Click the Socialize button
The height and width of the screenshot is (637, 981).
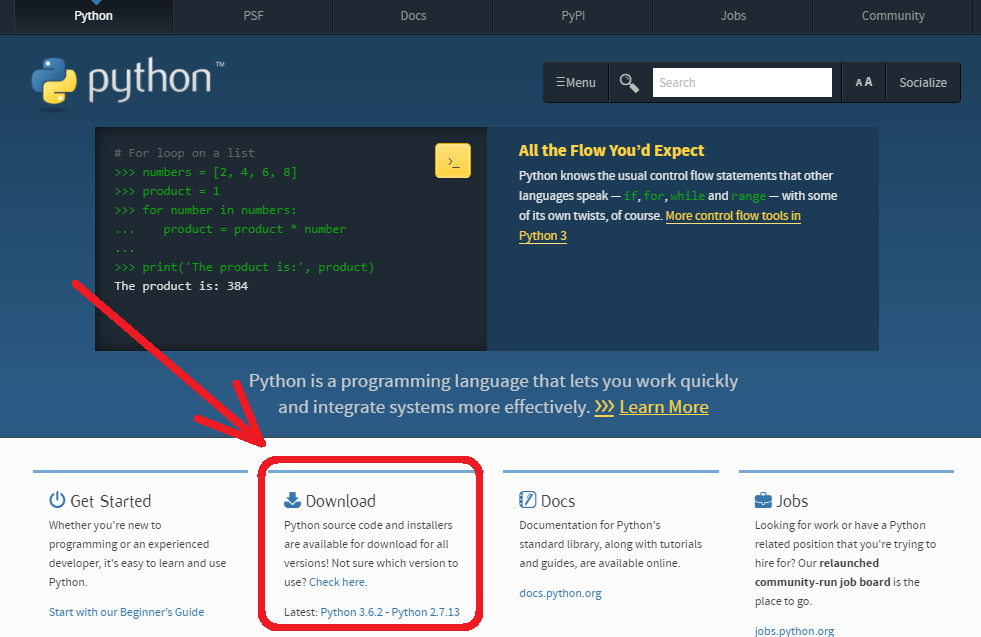pyautogui.click(x=922, y=82)
